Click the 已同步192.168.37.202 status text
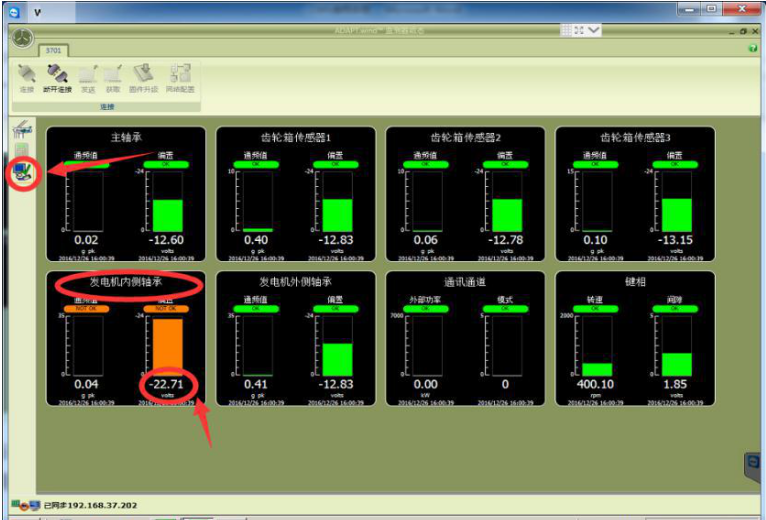The image size is (766, 520). (90, 505)
